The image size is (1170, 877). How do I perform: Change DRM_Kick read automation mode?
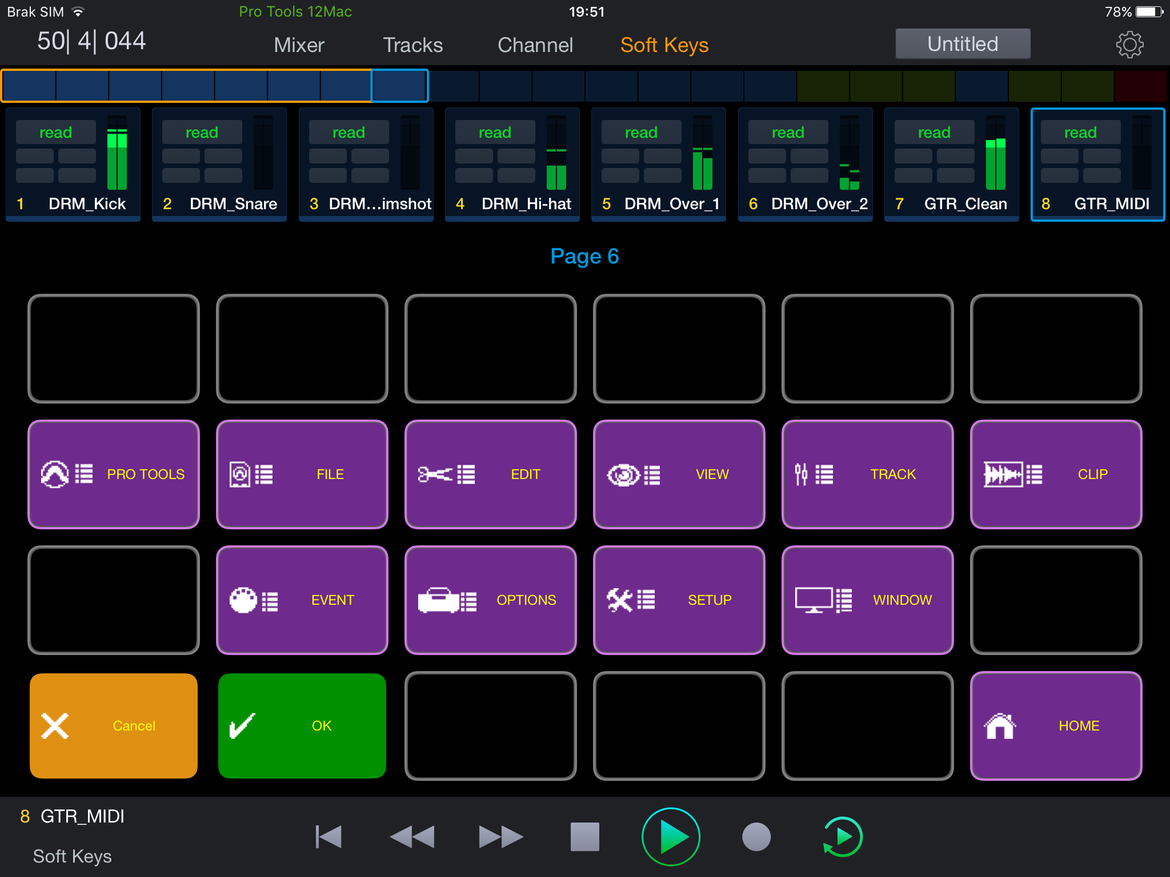56,132
